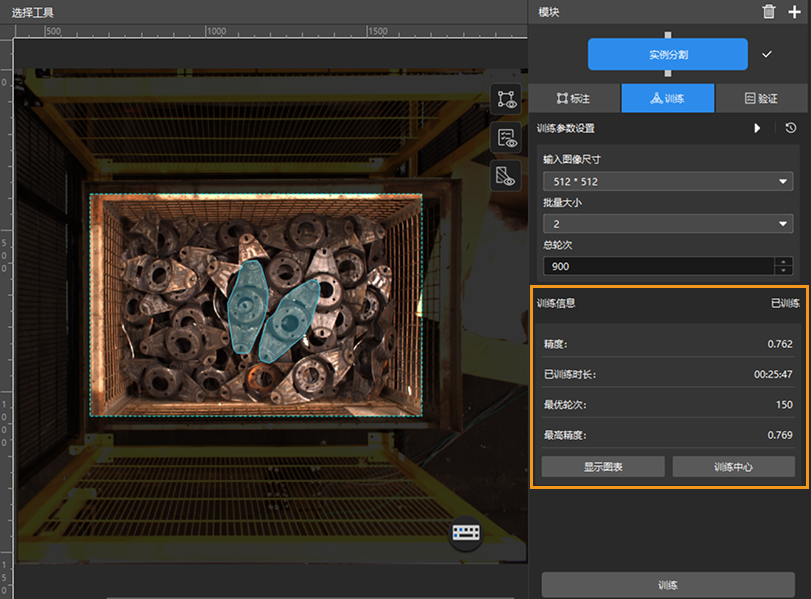Image resolution: width=811 pixels, height=599 pixels.
Task: Open the keyboard shortcuts button on canvas
Action: (465, 533)
